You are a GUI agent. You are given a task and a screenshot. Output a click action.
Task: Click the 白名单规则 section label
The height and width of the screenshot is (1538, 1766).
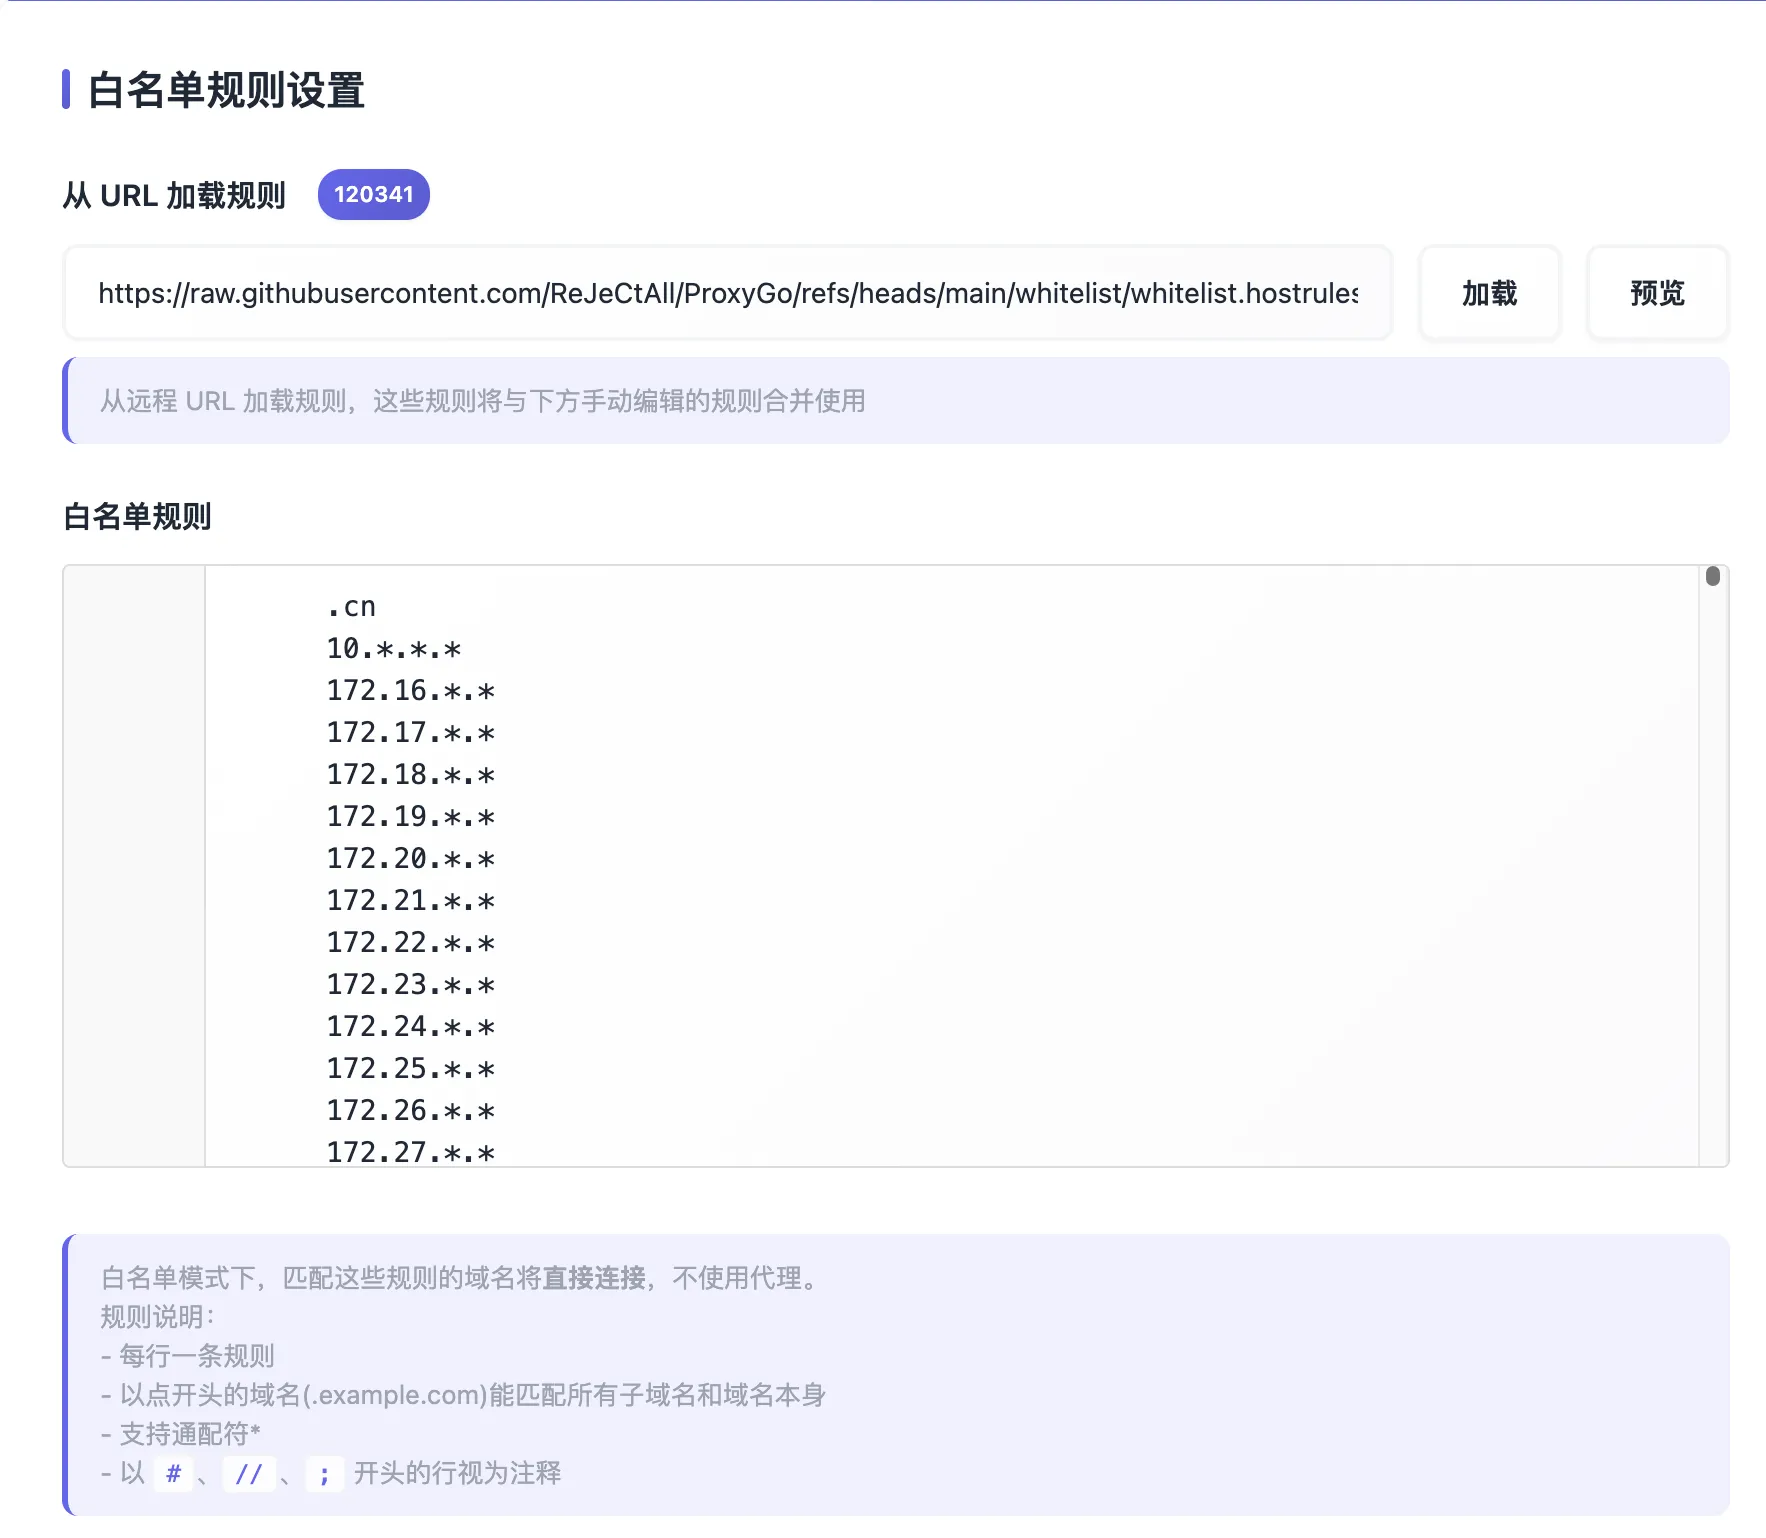click(136, 516)
